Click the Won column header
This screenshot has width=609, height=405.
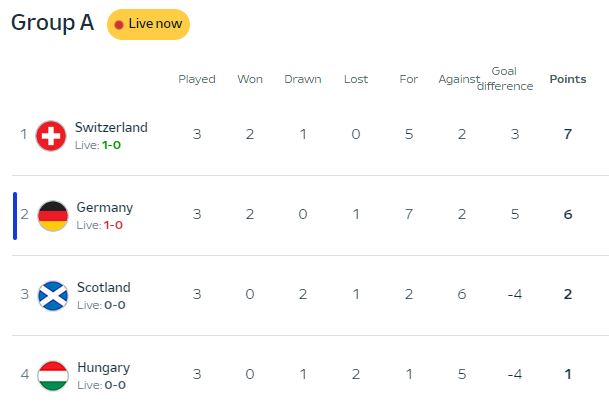(250, 79)
